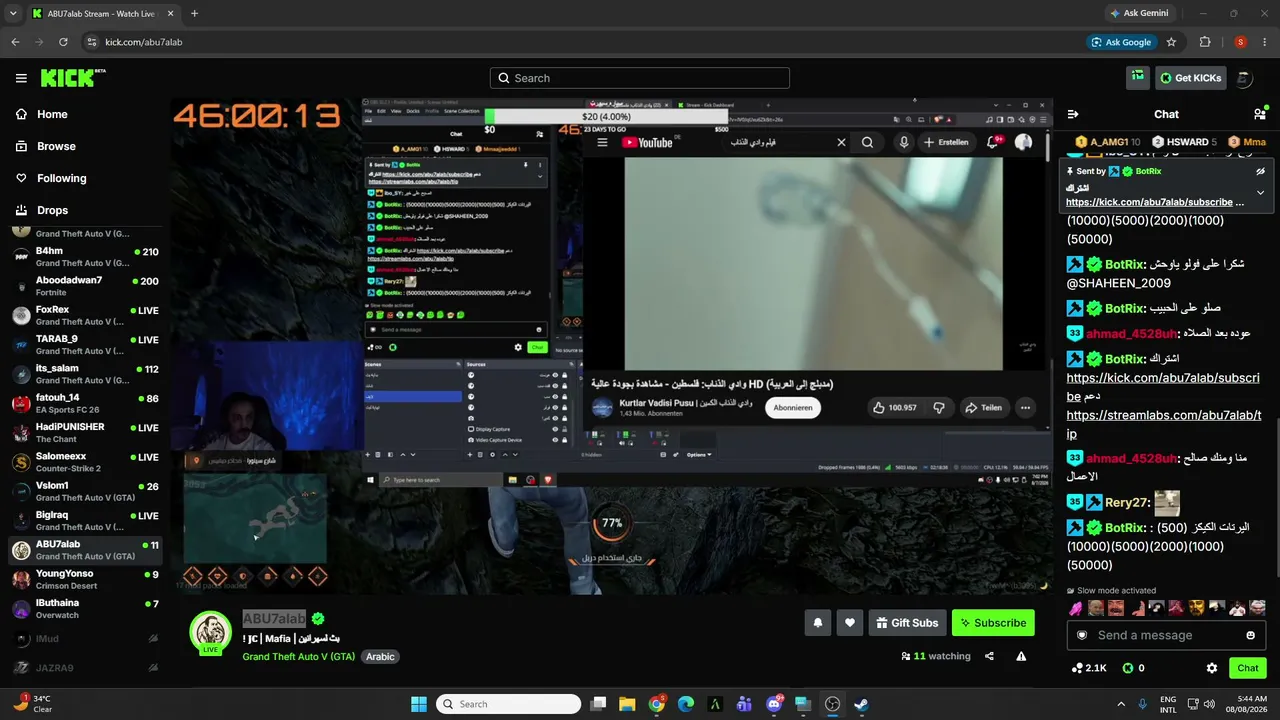
Task: Click the Arabic language tag
Action: [380, 656]
